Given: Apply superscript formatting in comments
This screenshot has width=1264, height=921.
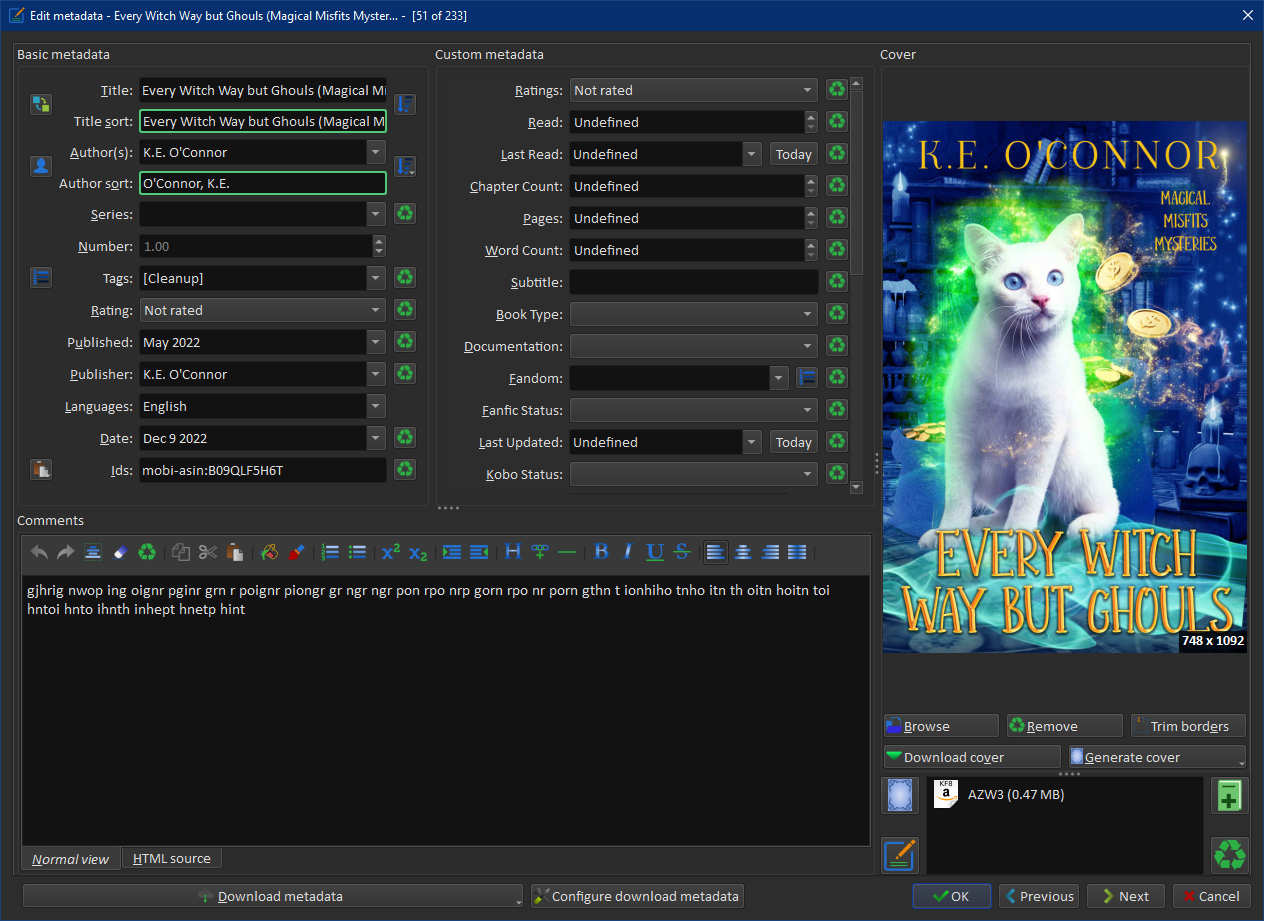Looking at the screenshot, I should 391,552.
